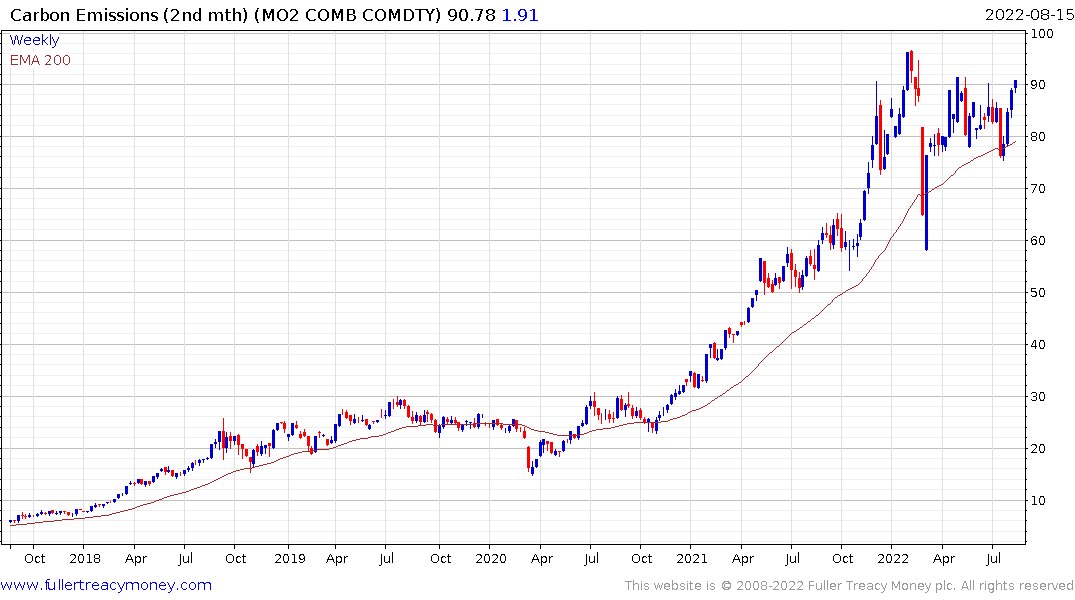Click the 20 y-axis label
Screen dimensions: 1075x600
pyautogui.click(x=1038, y=449)
